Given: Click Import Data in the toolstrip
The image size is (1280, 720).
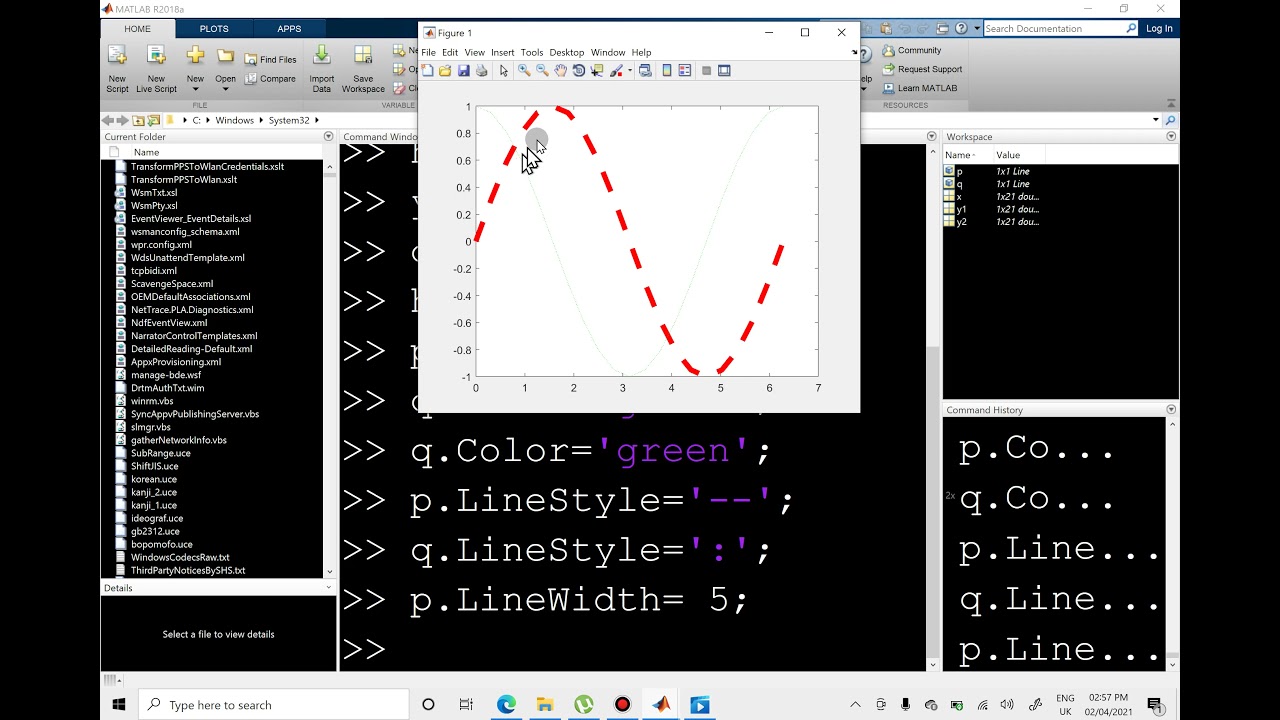Looking at the screenshot, I should coord(322,69).
